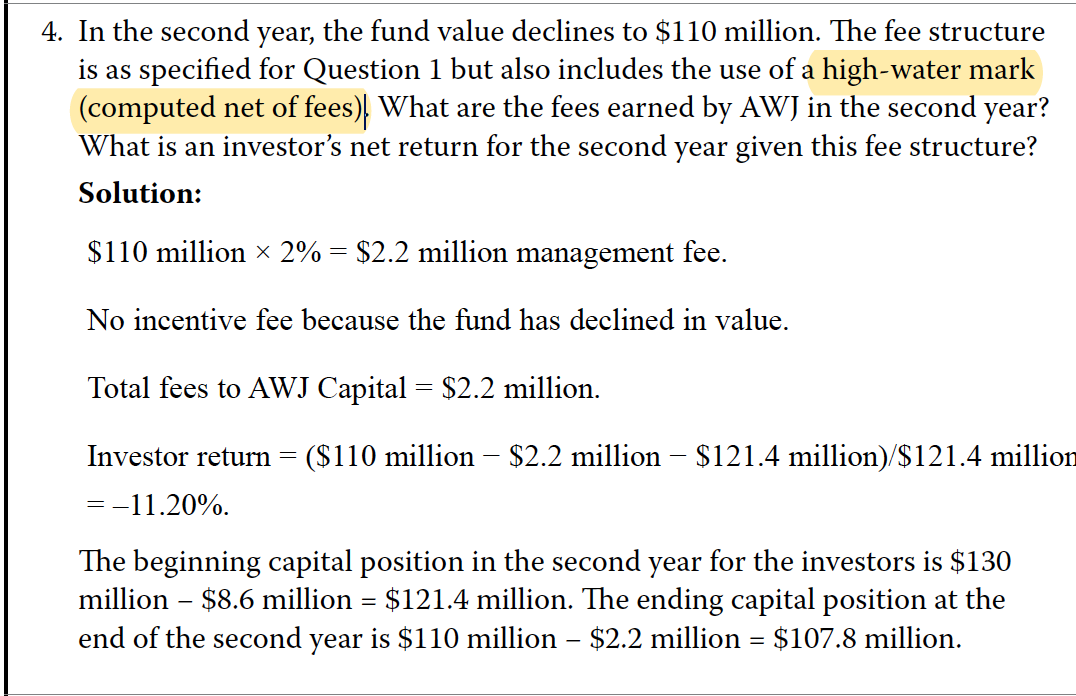1076x696 pixels.
Task: Click "investor's net return" in the question
Action: pyautogui.click(x=342, y=146)
